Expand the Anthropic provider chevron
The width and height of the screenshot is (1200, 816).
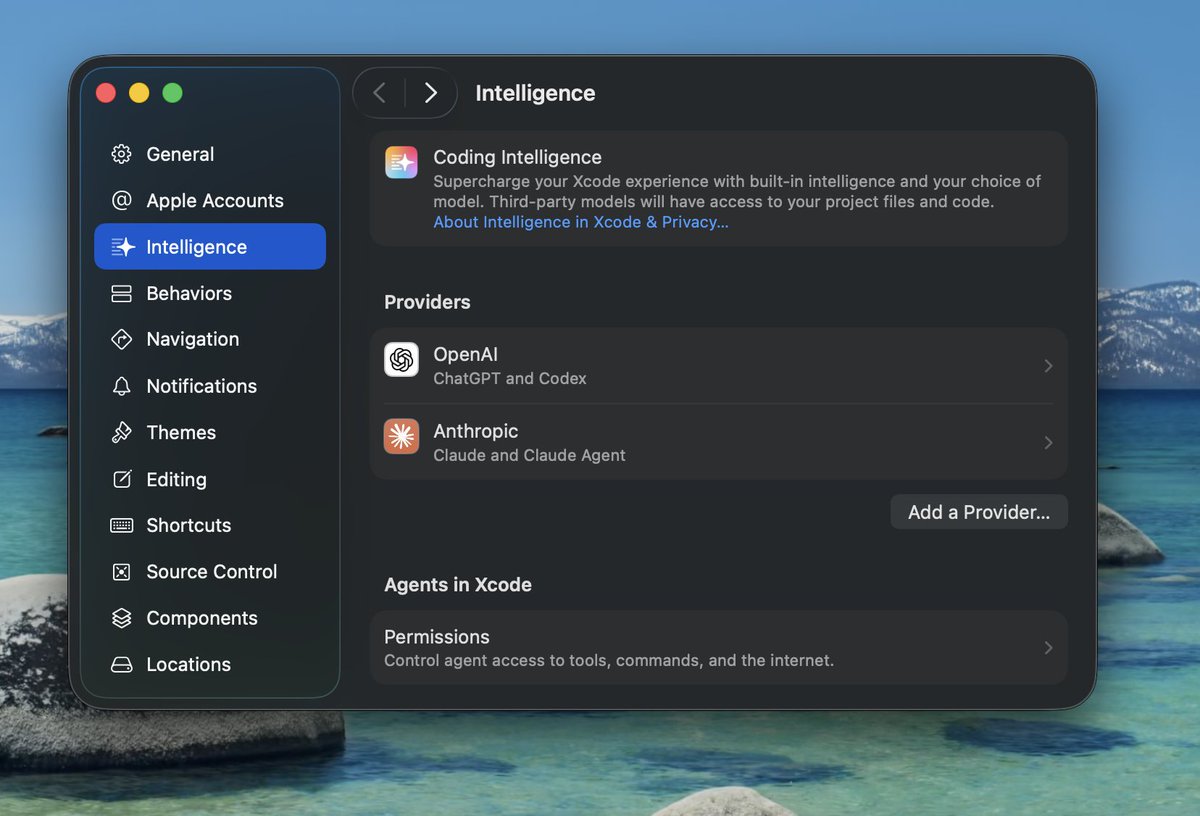[1048, 442]
